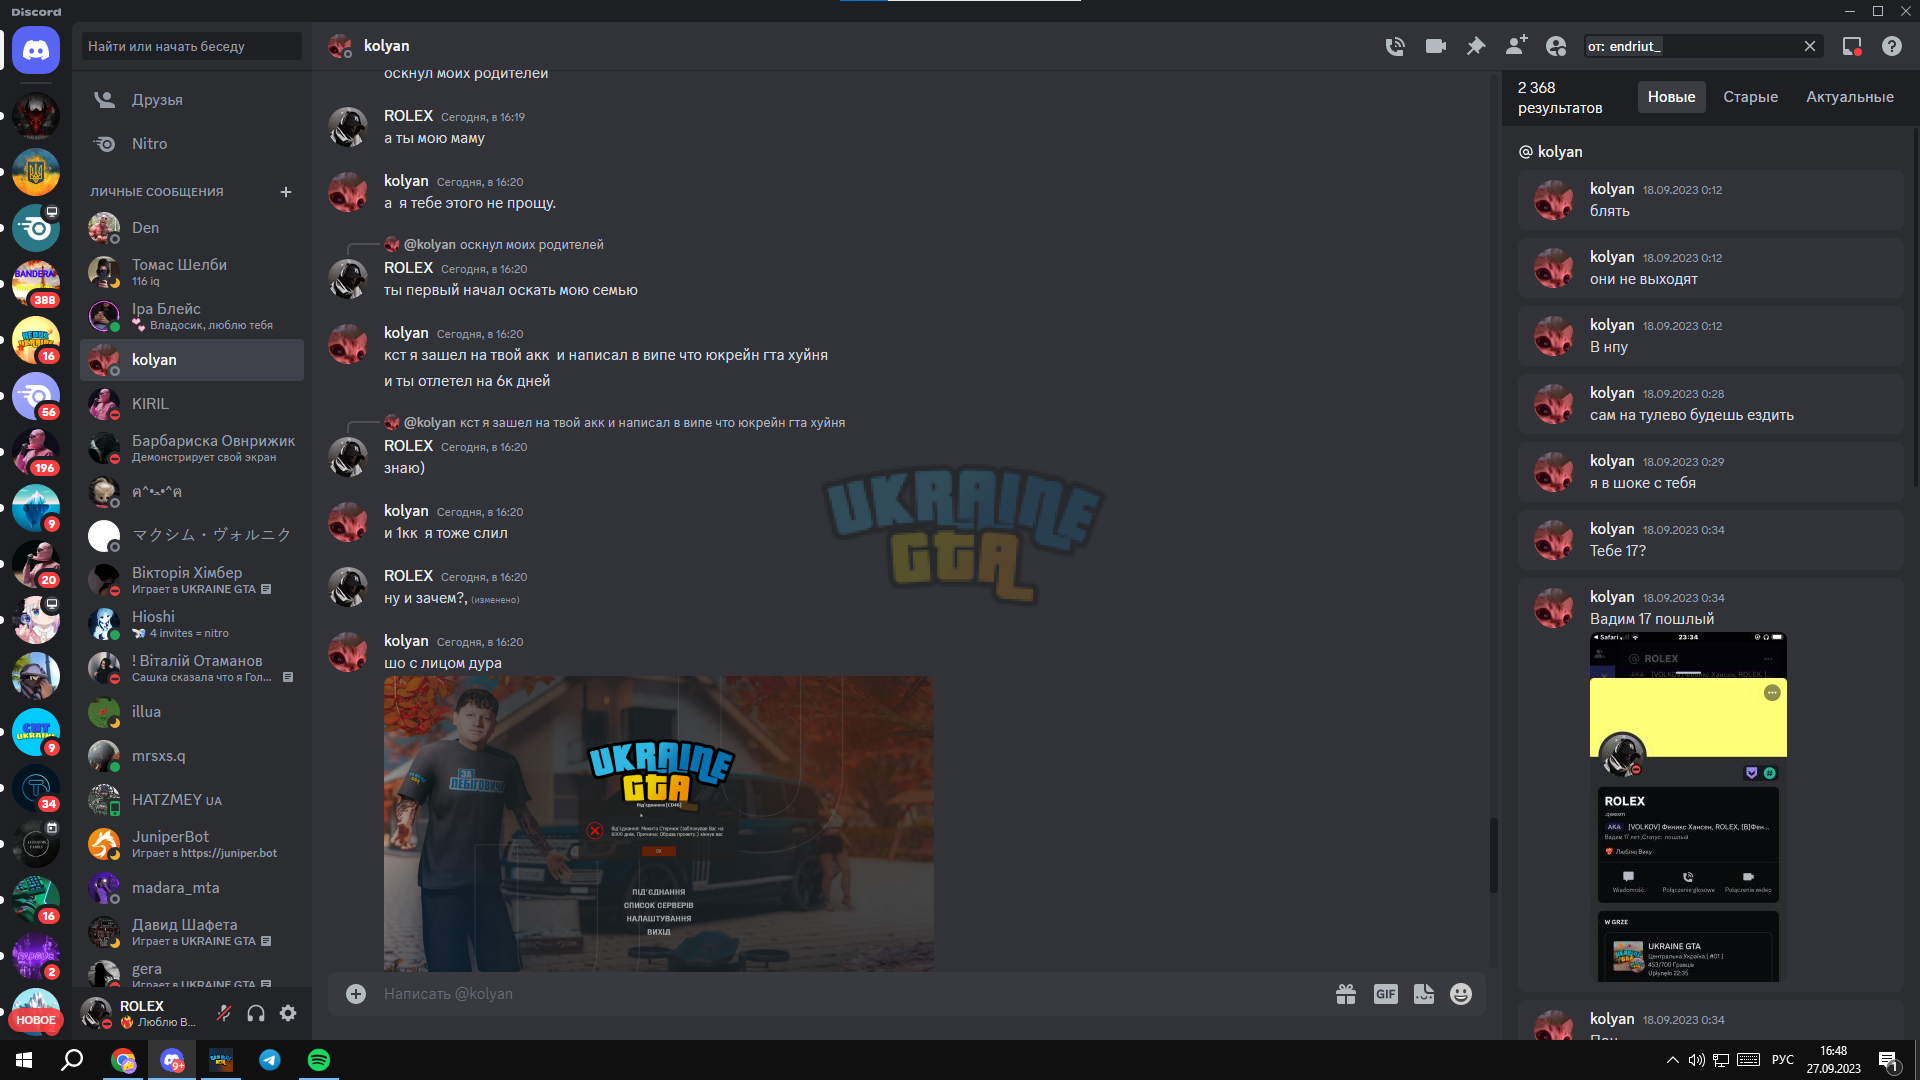Viewport: 1920px width, 1080px height.
Task: Click the chat scrollbar thumb
Action: pyautogui.click(x=1493, y=856)
